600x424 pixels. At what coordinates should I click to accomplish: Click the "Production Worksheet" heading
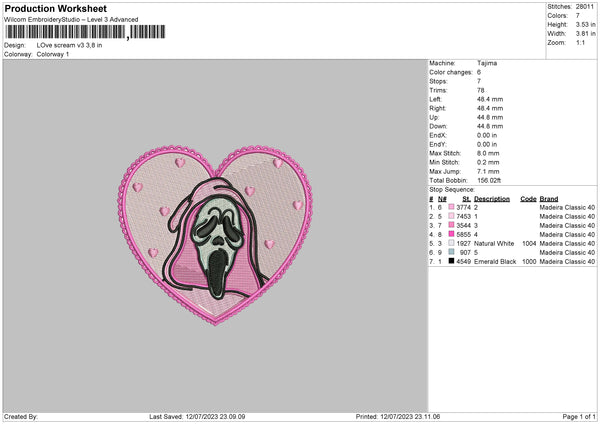55,8
